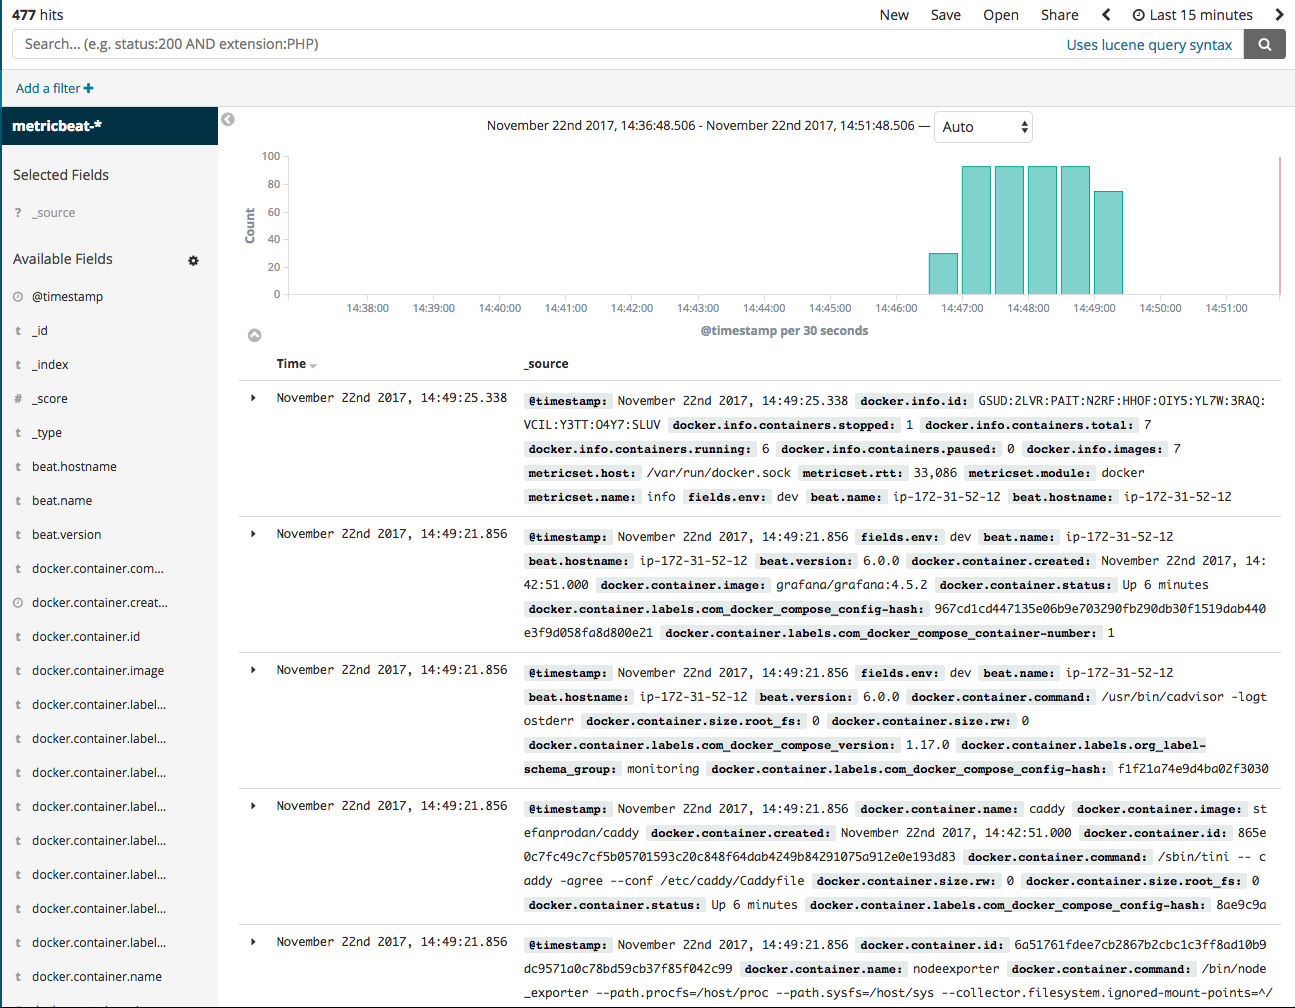This screenshot has height=1008, width=1295.
Task: Open the Save menu item
Action: 945,15
